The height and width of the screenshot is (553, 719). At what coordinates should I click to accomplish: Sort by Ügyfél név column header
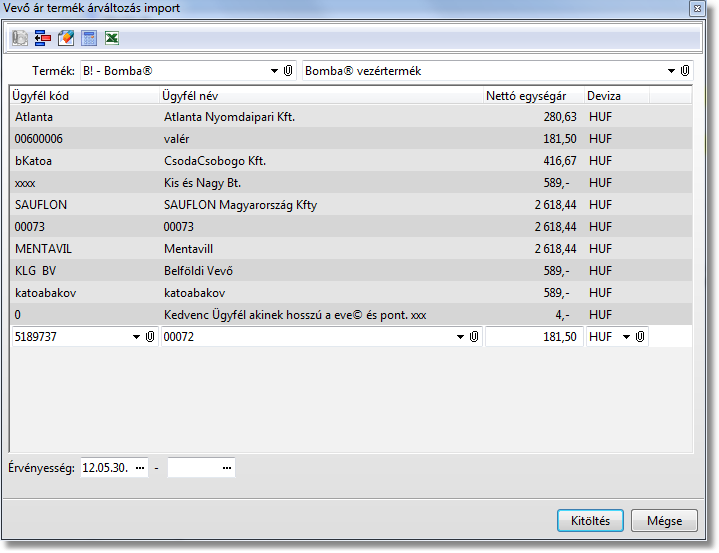(x=321, y=96)
